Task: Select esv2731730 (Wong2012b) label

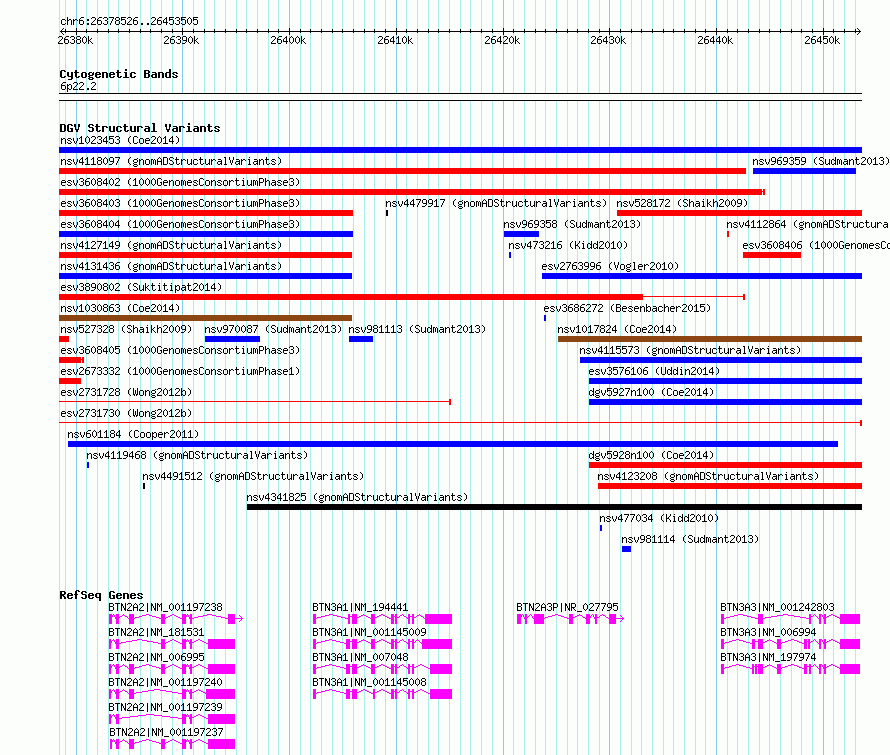Action: (126, 413)
